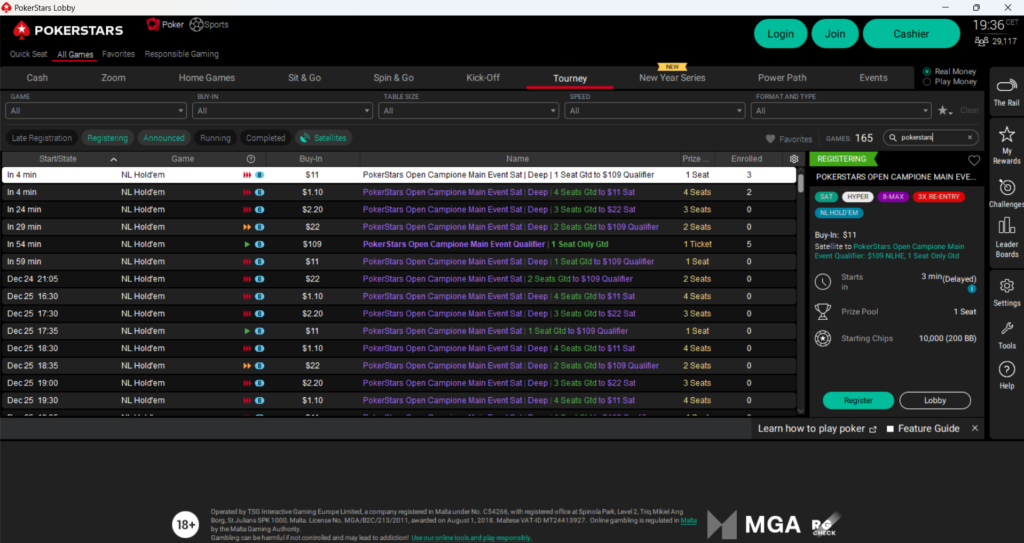This screenshot has width=1024, height=543.
Task: Sort by Buy-In column header
Action: click(x=311, y=159)
